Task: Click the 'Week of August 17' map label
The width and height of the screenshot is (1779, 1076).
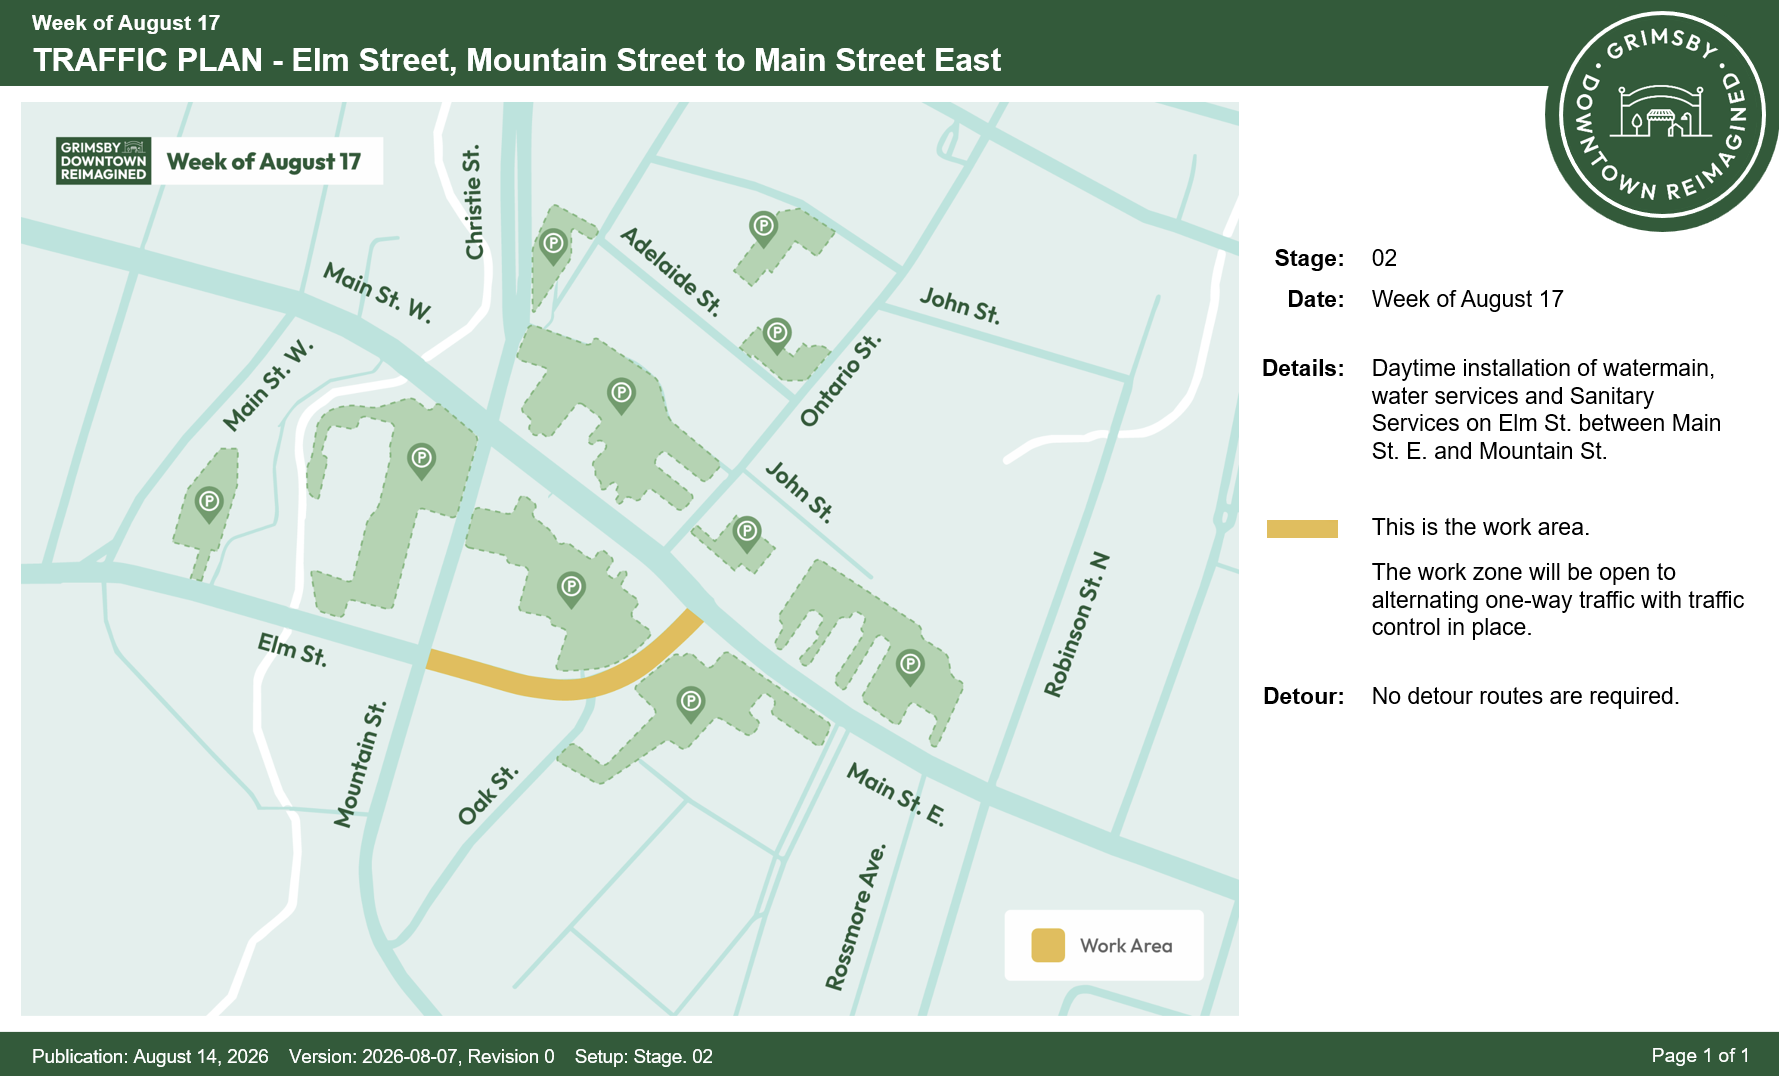Action: 264,161
